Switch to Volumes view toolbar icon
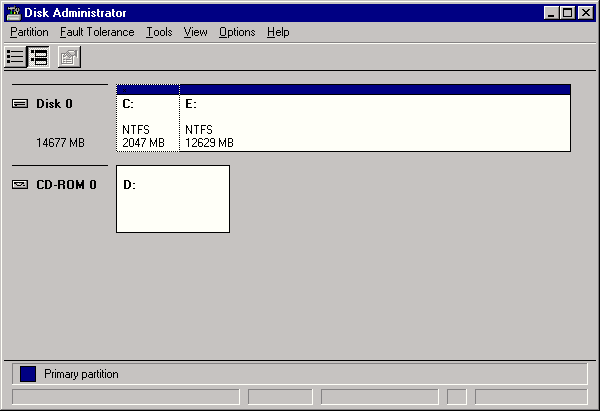 [17, 57]
